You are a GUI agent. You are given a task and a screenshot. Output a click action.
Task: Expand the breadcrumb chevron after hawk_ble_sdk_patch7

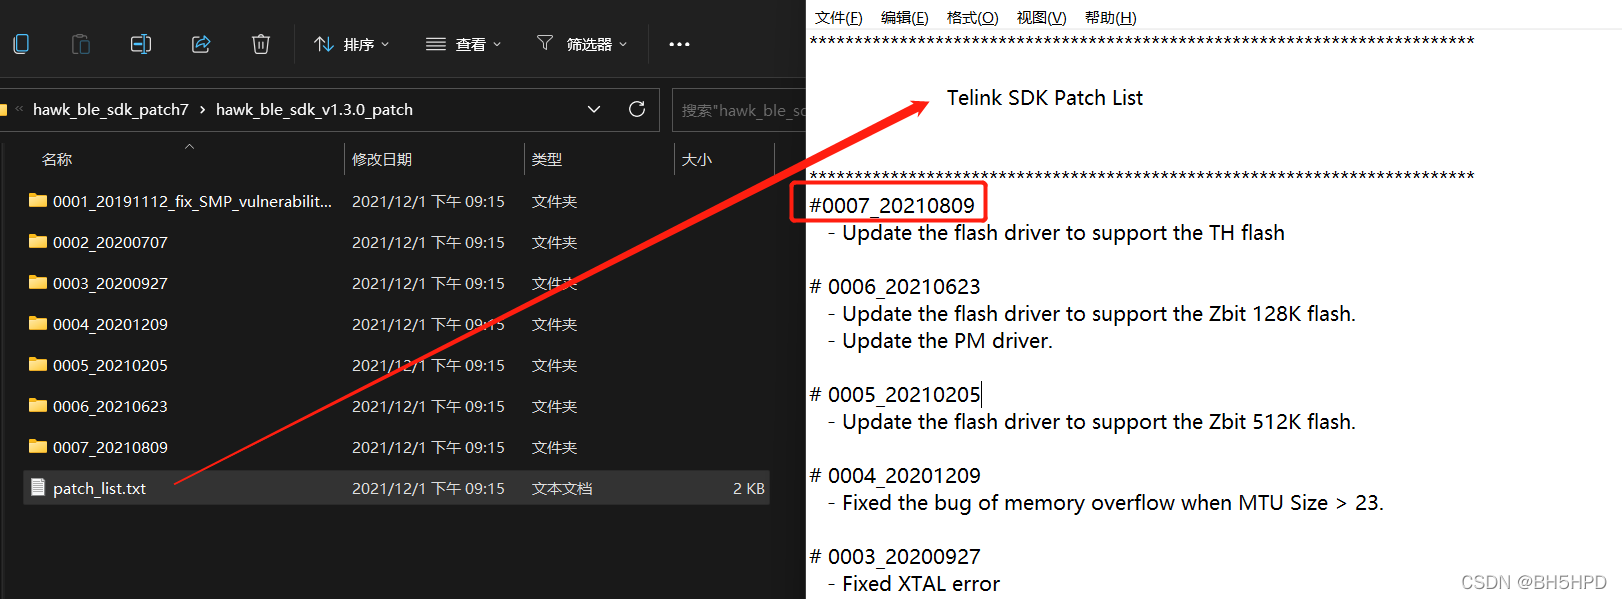[202, 109]
